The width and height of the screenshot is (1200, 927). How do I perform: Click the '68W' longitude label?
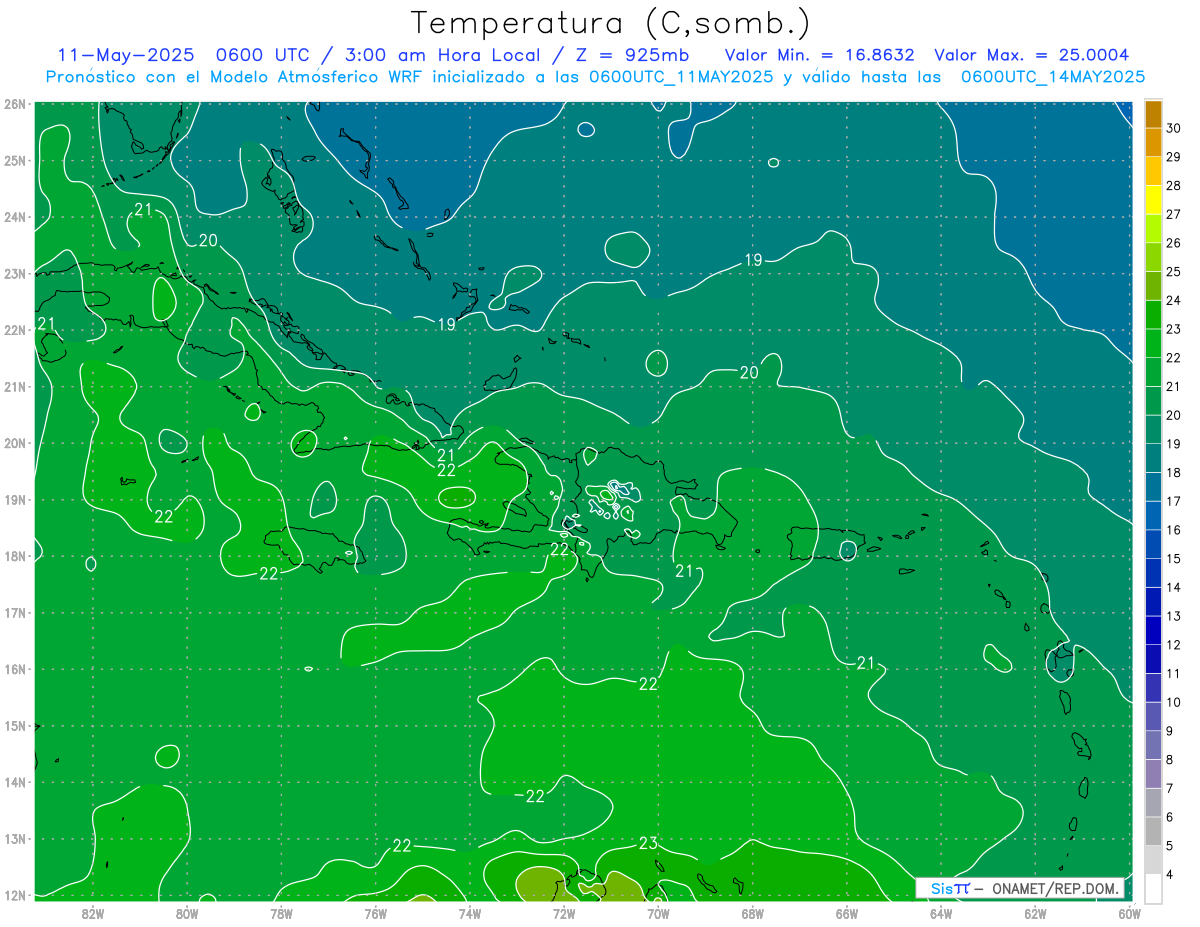(752, 912)
